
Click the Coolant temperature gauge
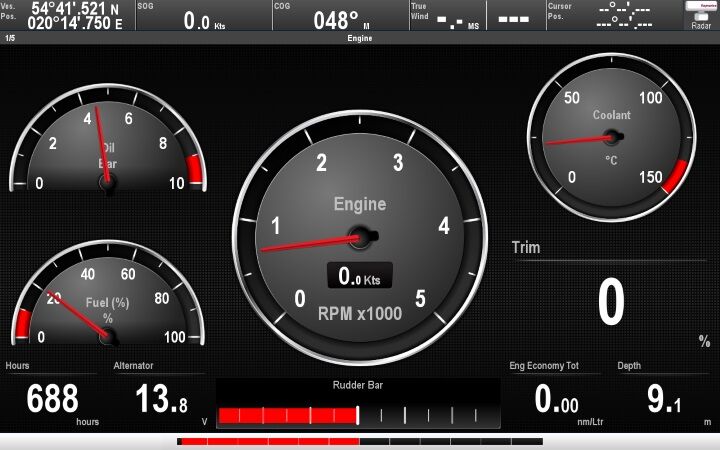tap(610, 138)
